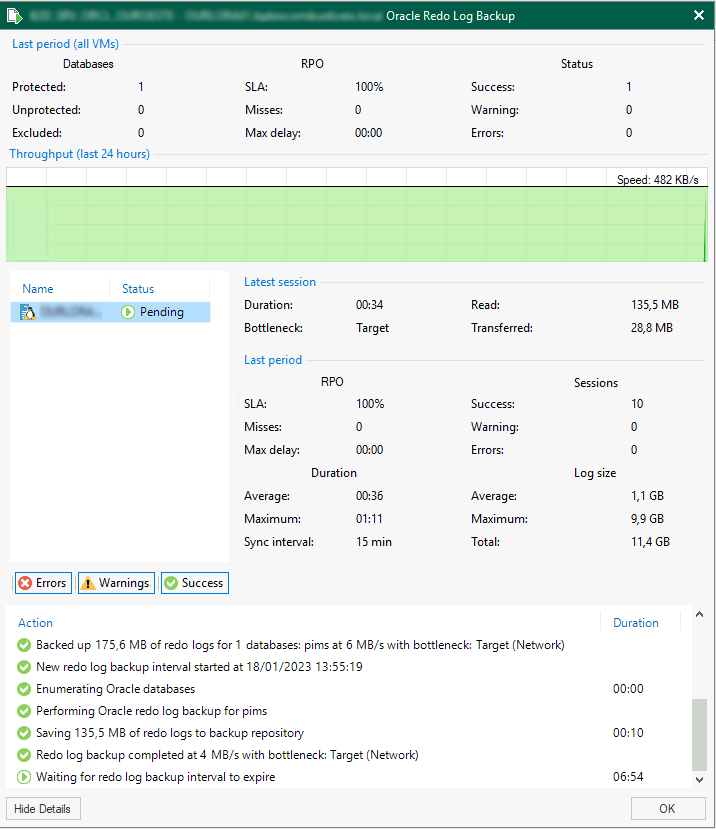Click success icon beside 'Backed up 175,6 MB'
The height and width of the screenshot is (829, 716).
(x=24, y=645)
